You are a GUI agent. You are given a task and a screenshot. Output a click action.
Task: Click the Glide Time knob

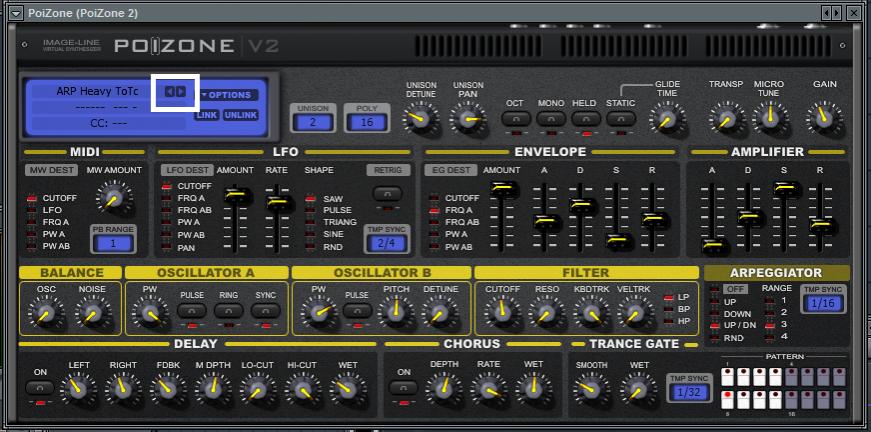pos(665,120)
